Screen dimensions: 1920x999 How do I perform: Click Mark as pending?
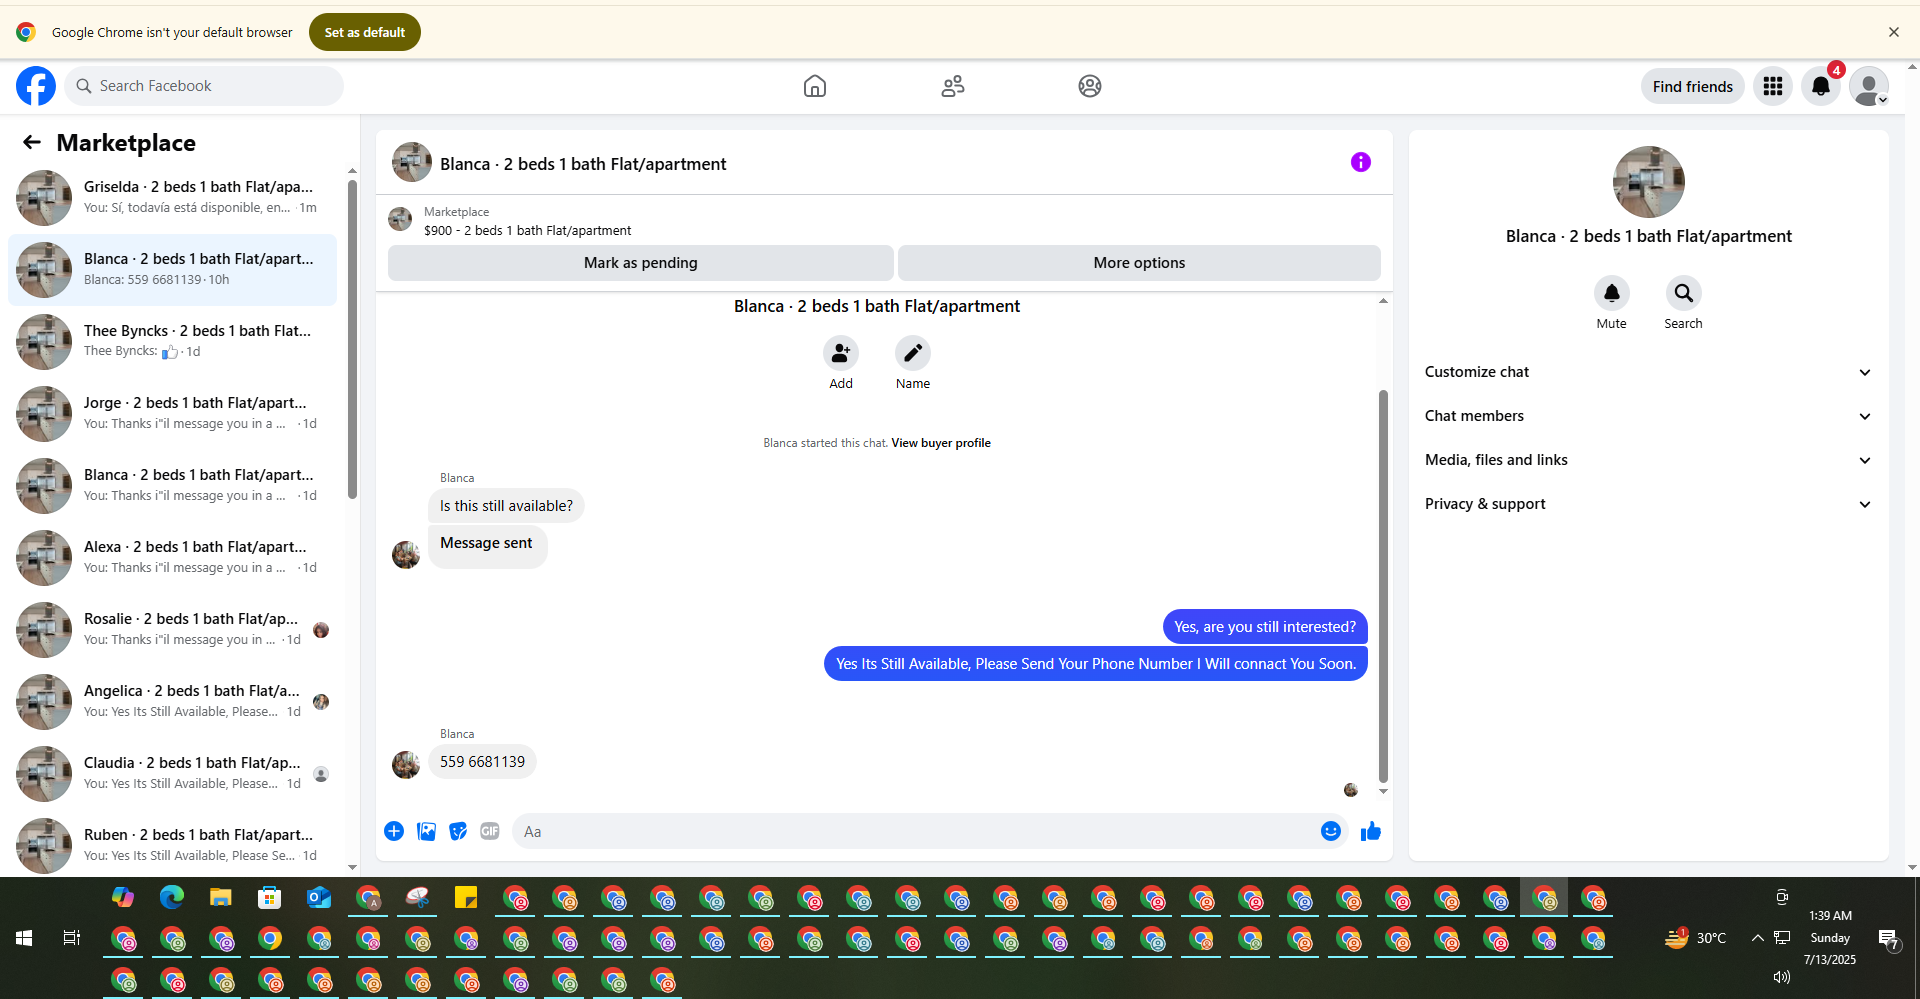pos(641,263)
